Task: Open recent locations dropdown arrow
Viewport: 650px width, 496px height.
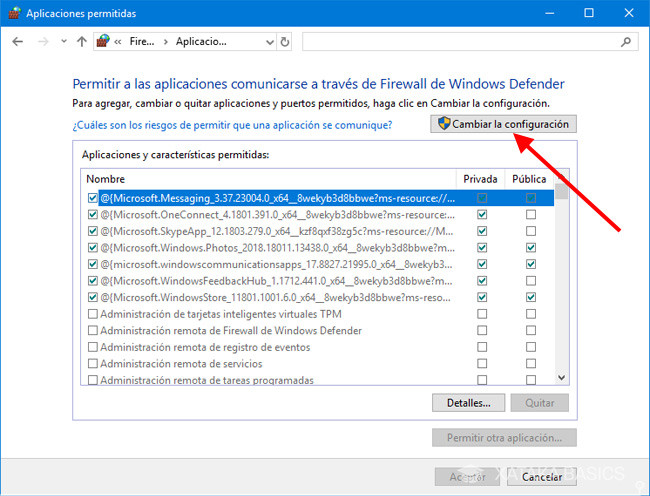Action: [63, 41]
